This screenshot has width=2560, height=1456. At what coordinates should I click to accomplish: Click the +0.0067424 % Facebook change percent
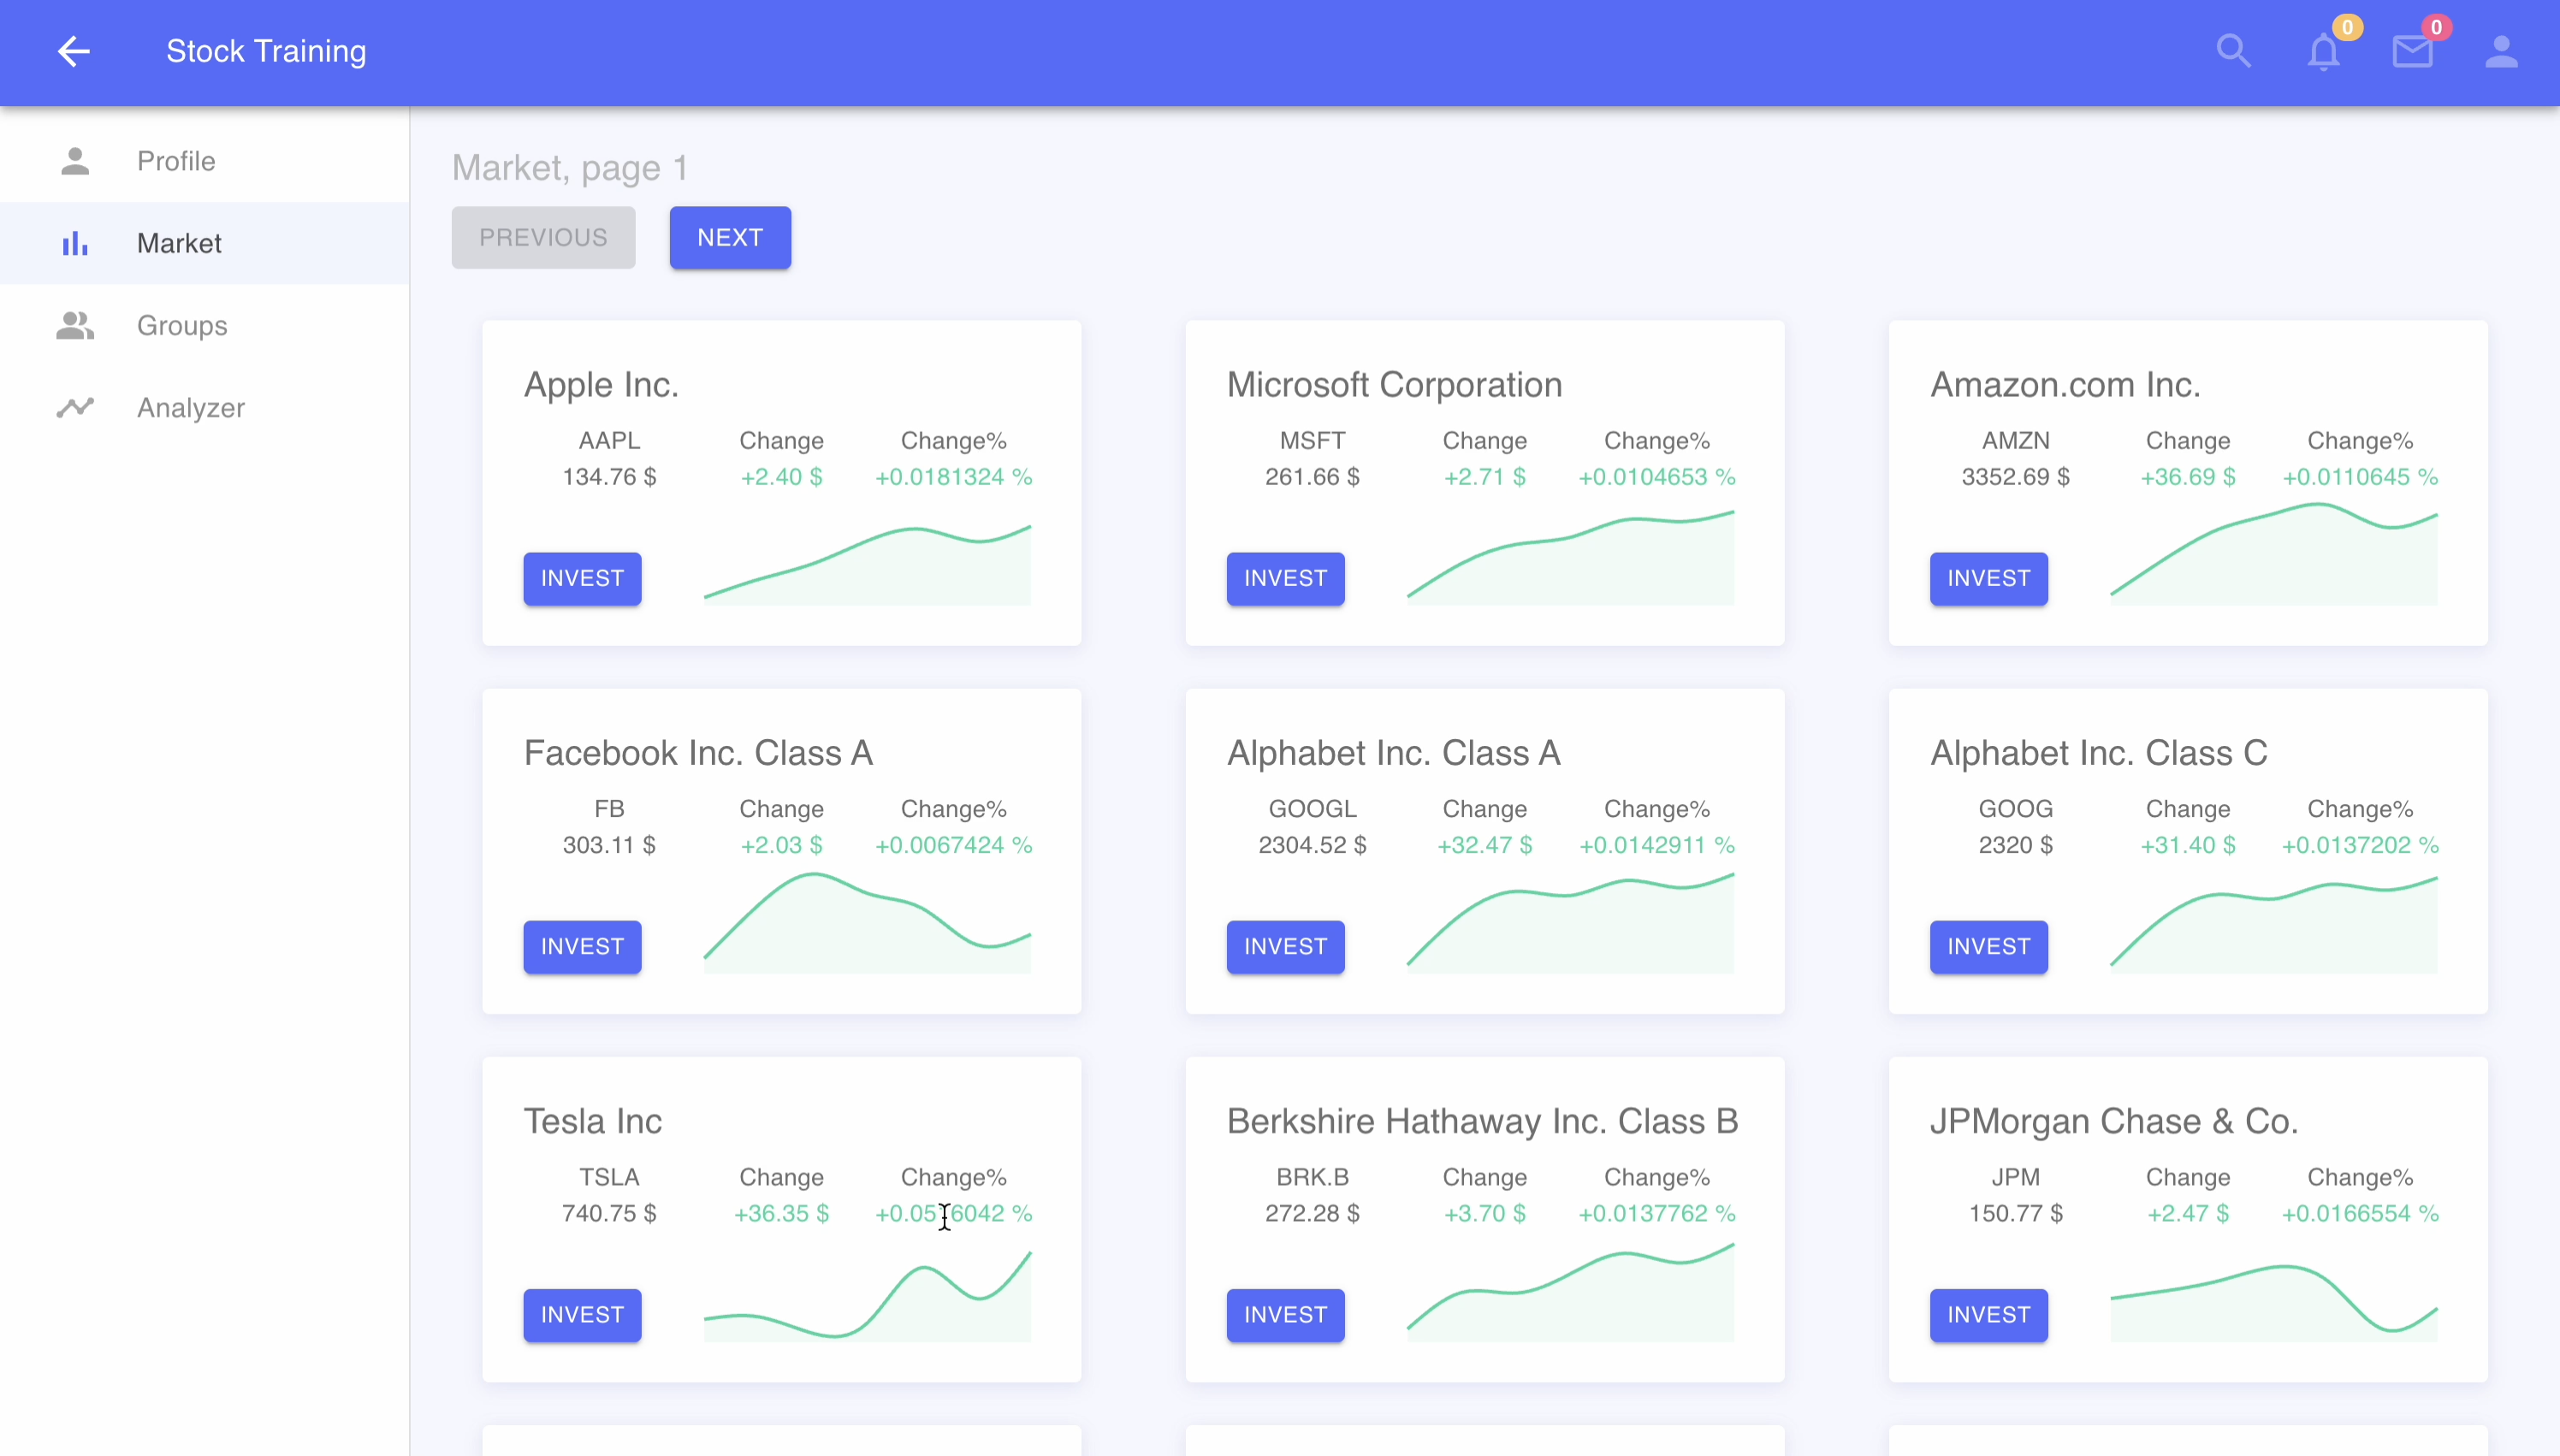(953, 845)
